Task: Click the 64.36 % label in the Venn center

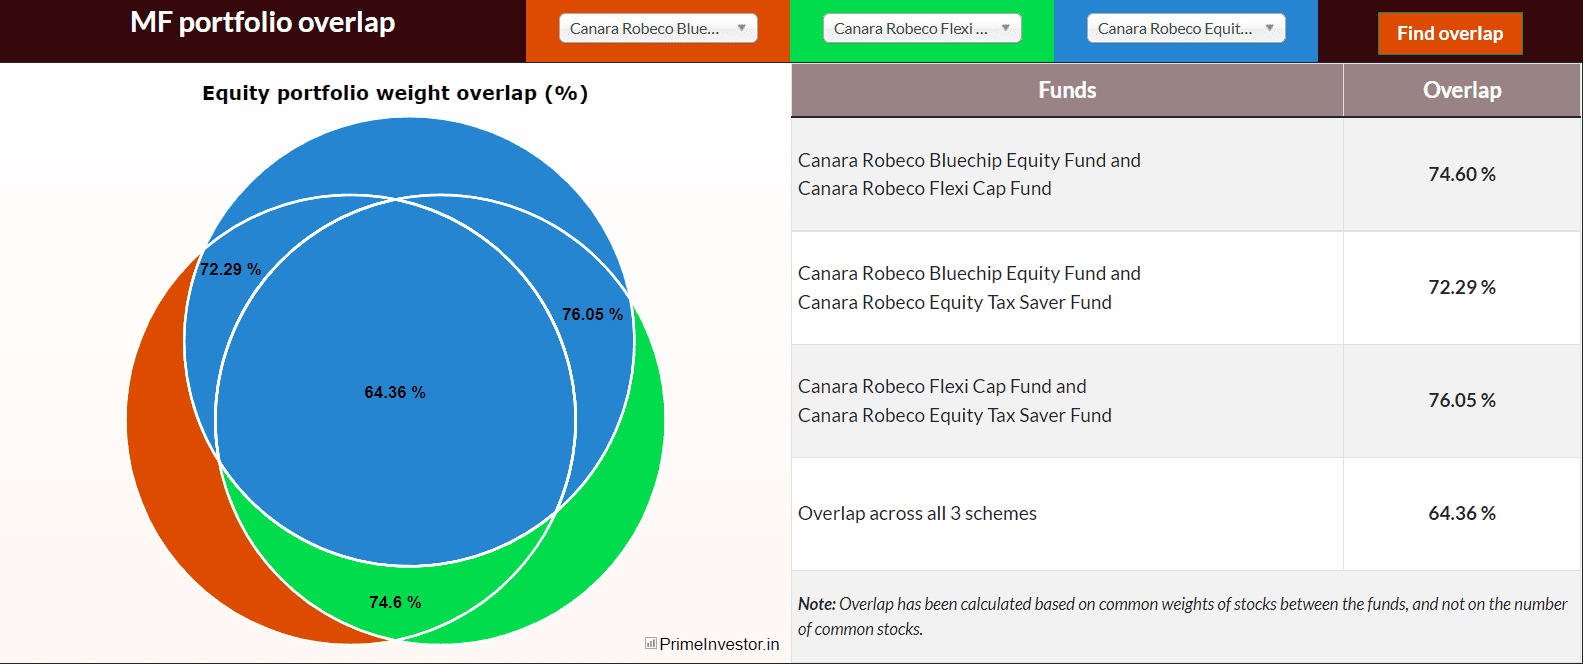Action: pos(395,392)
